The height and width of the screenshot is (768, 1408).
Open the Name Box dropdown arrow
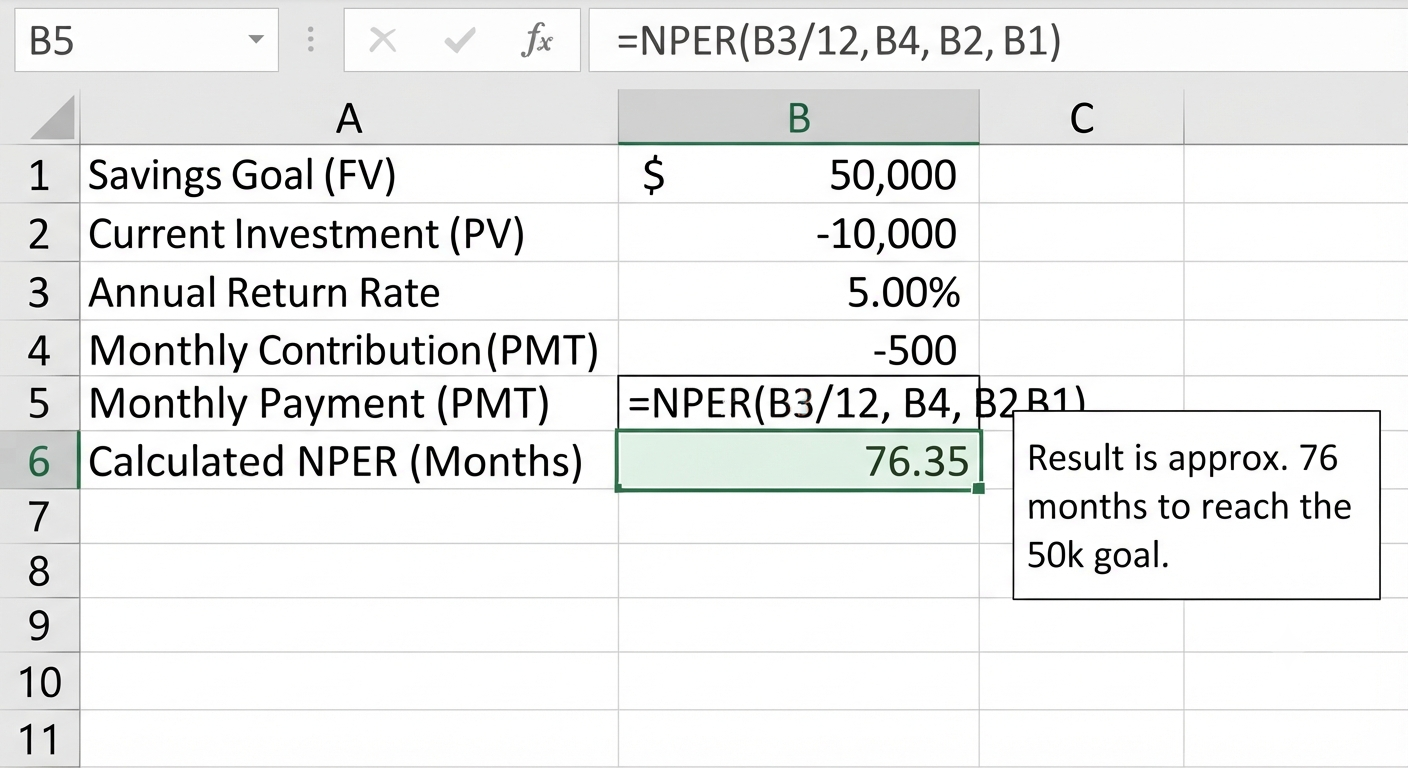point(256,41)
